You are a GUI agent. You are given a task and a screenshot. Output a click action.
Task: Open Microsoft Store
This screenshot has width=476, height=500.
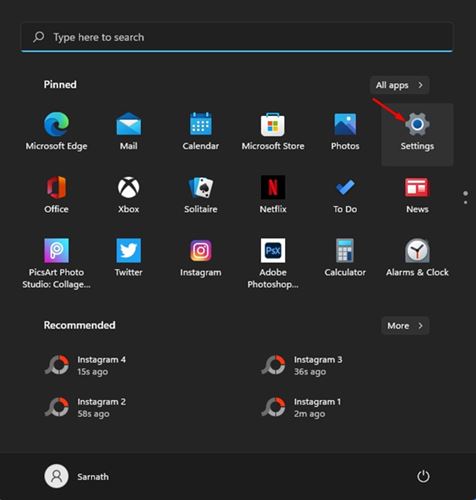point(273,132)
